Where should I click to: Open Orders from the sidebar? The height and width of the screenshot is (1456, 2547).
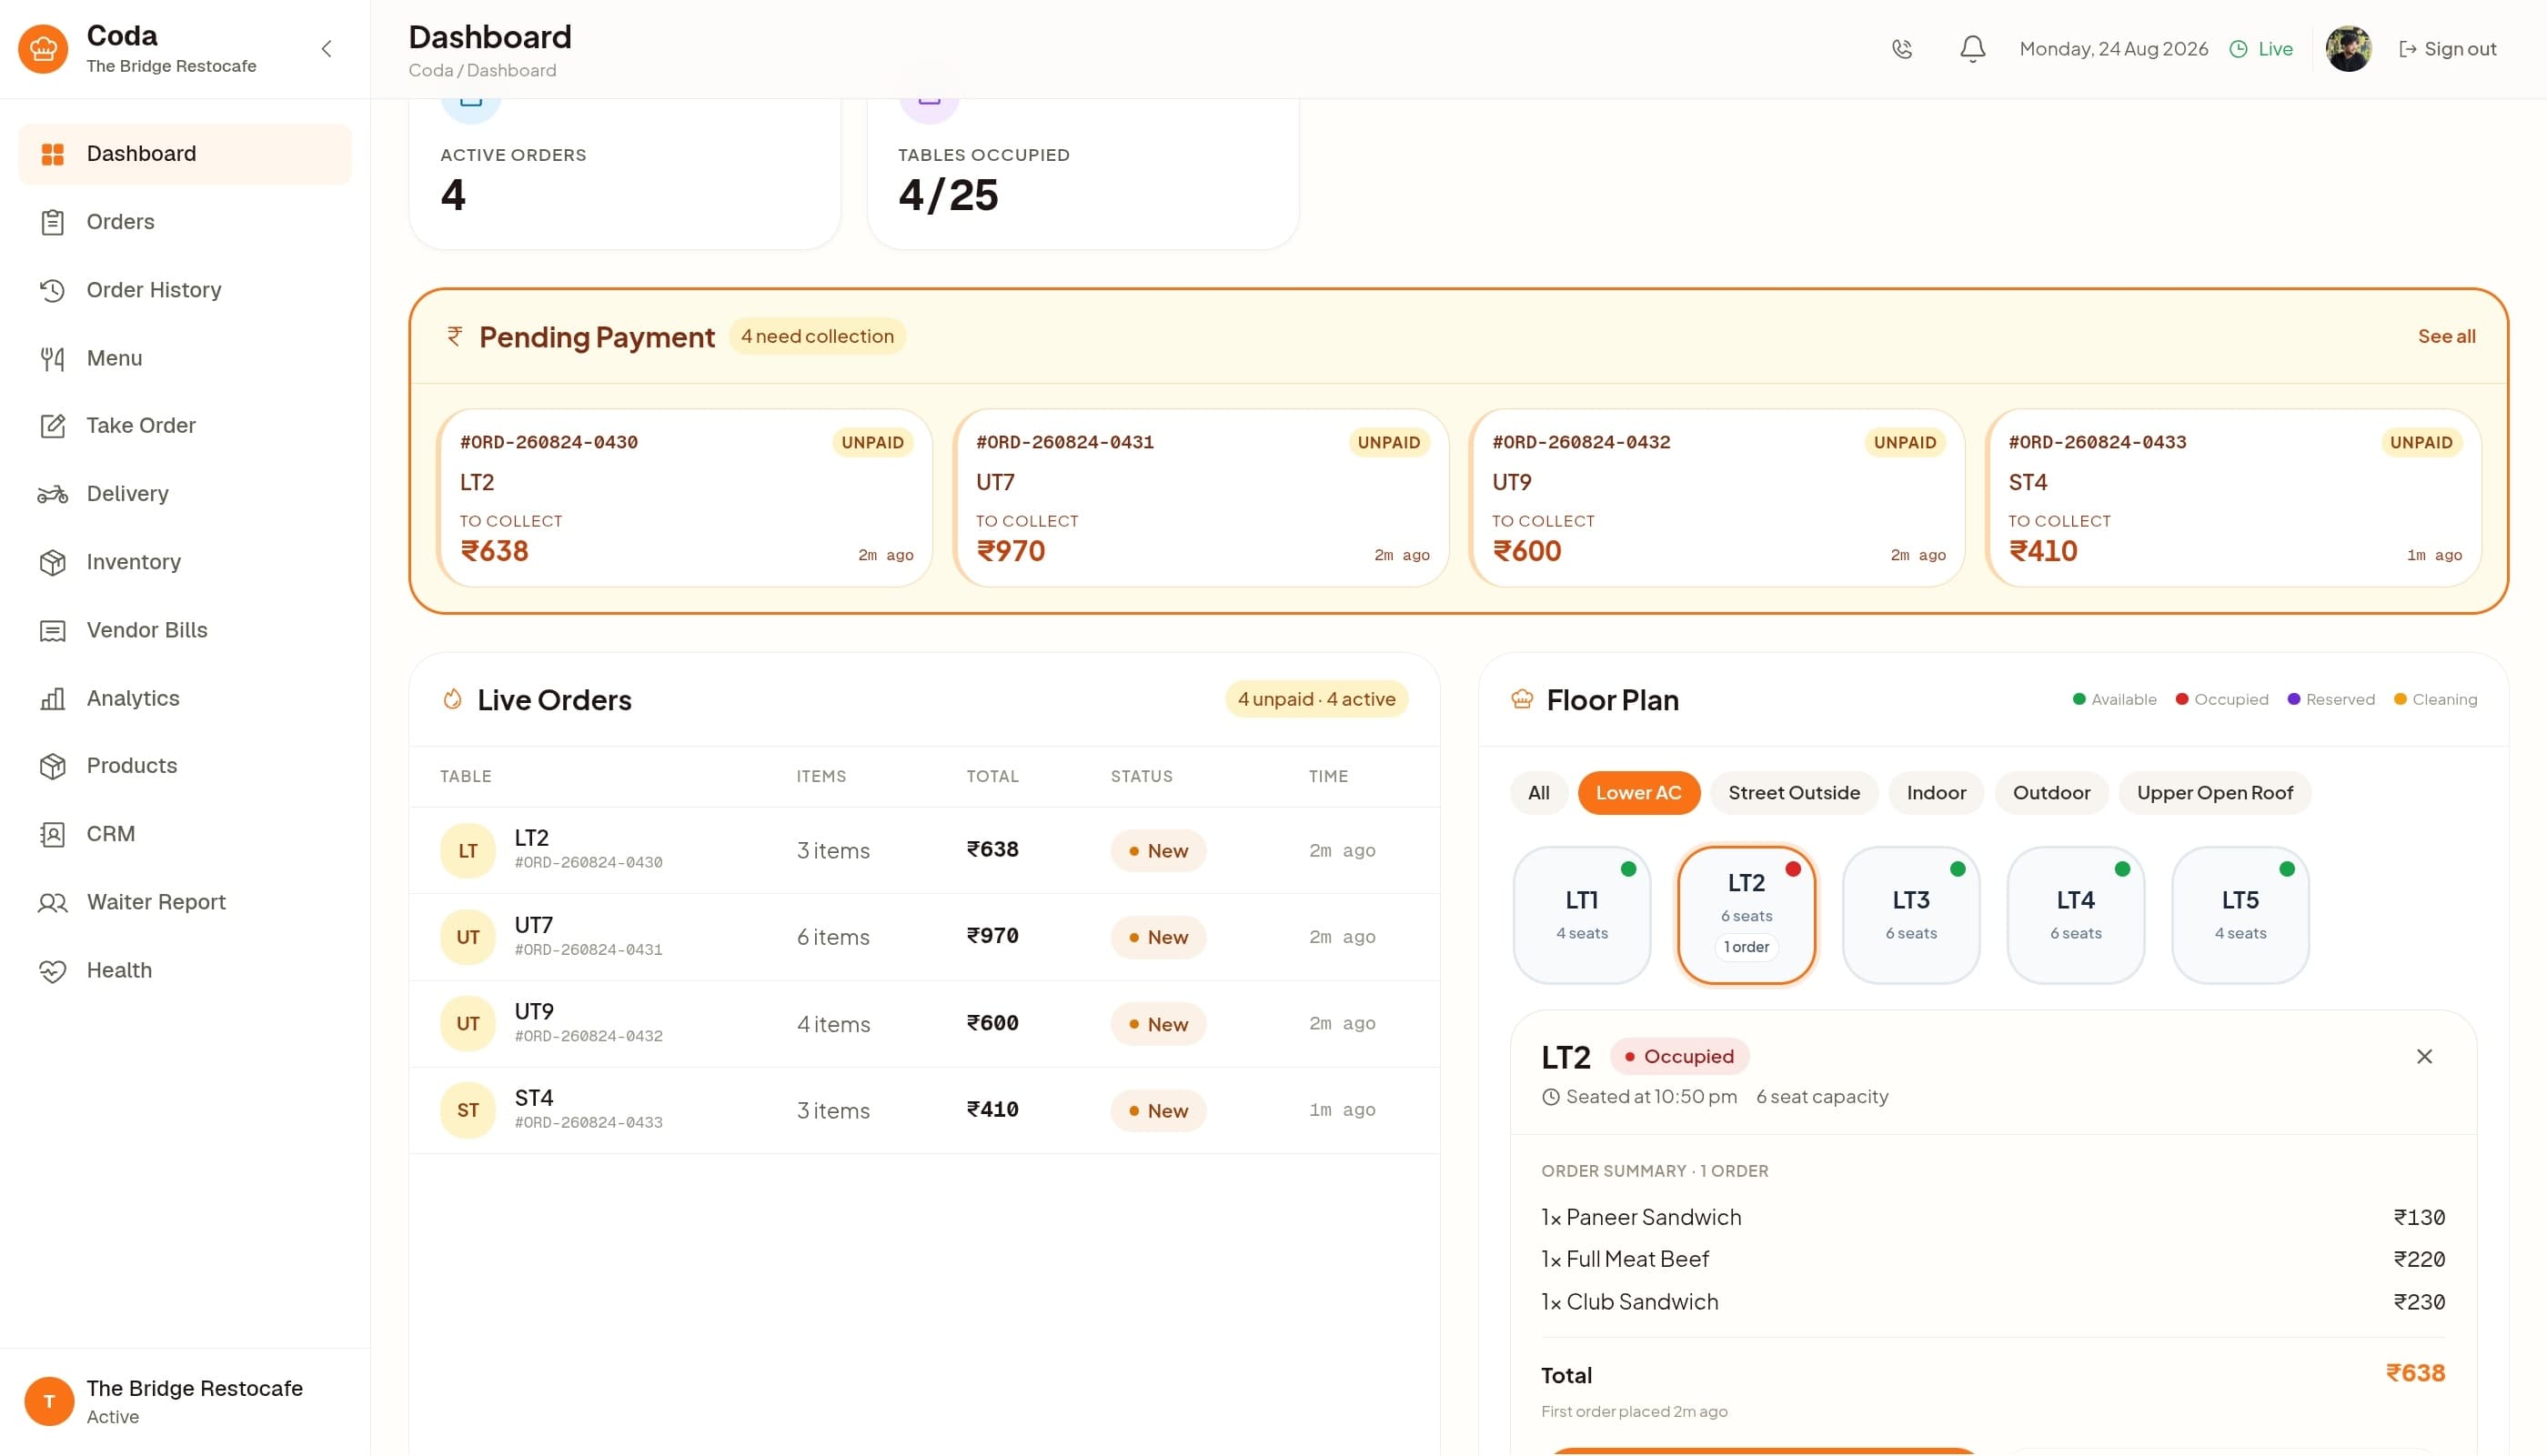tap(185, 222)
